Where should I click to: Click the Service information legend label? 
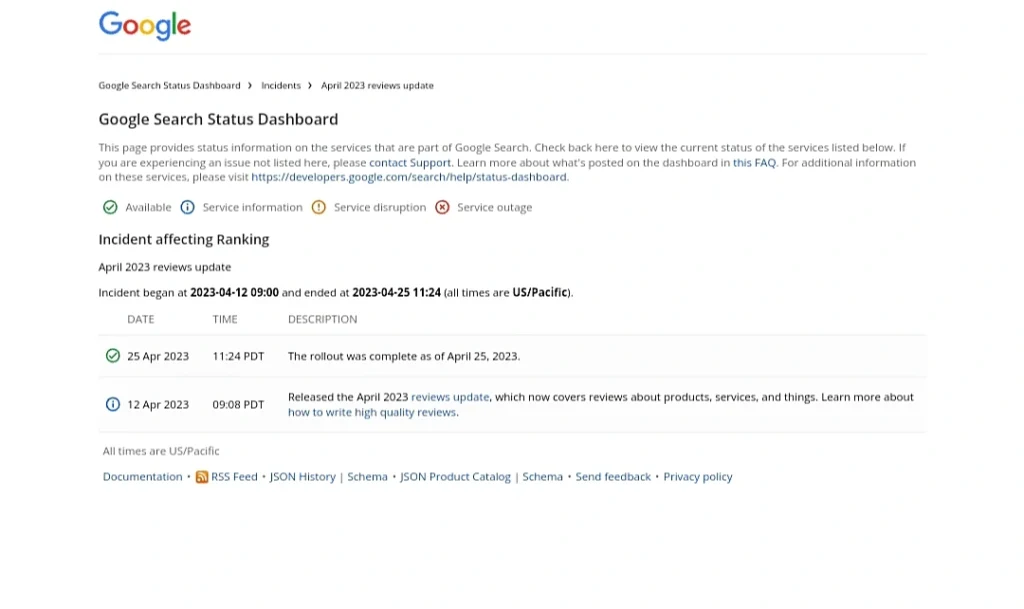point(253,208)
